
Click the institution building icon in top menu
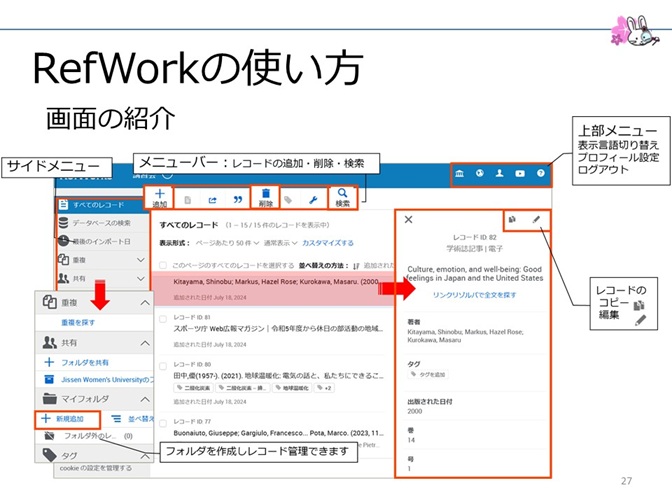click(x=459, y=174)
